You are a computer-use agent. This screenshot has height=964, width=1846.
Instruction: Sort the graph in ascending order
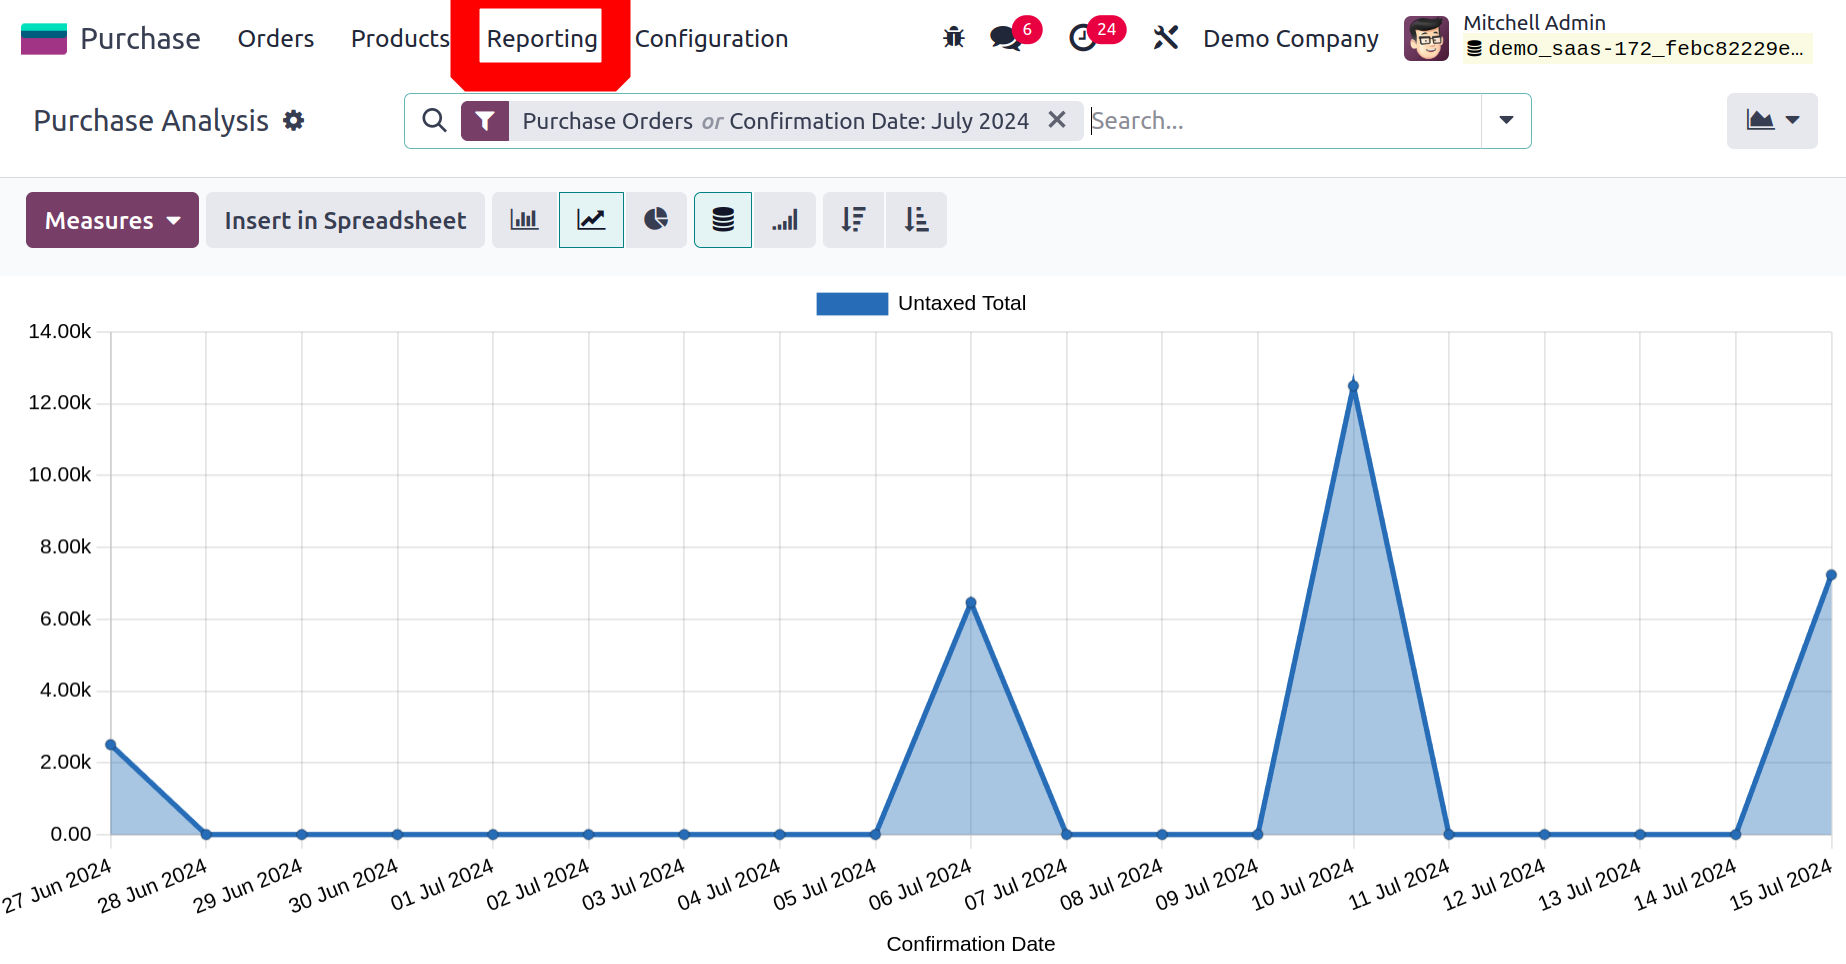916,220
